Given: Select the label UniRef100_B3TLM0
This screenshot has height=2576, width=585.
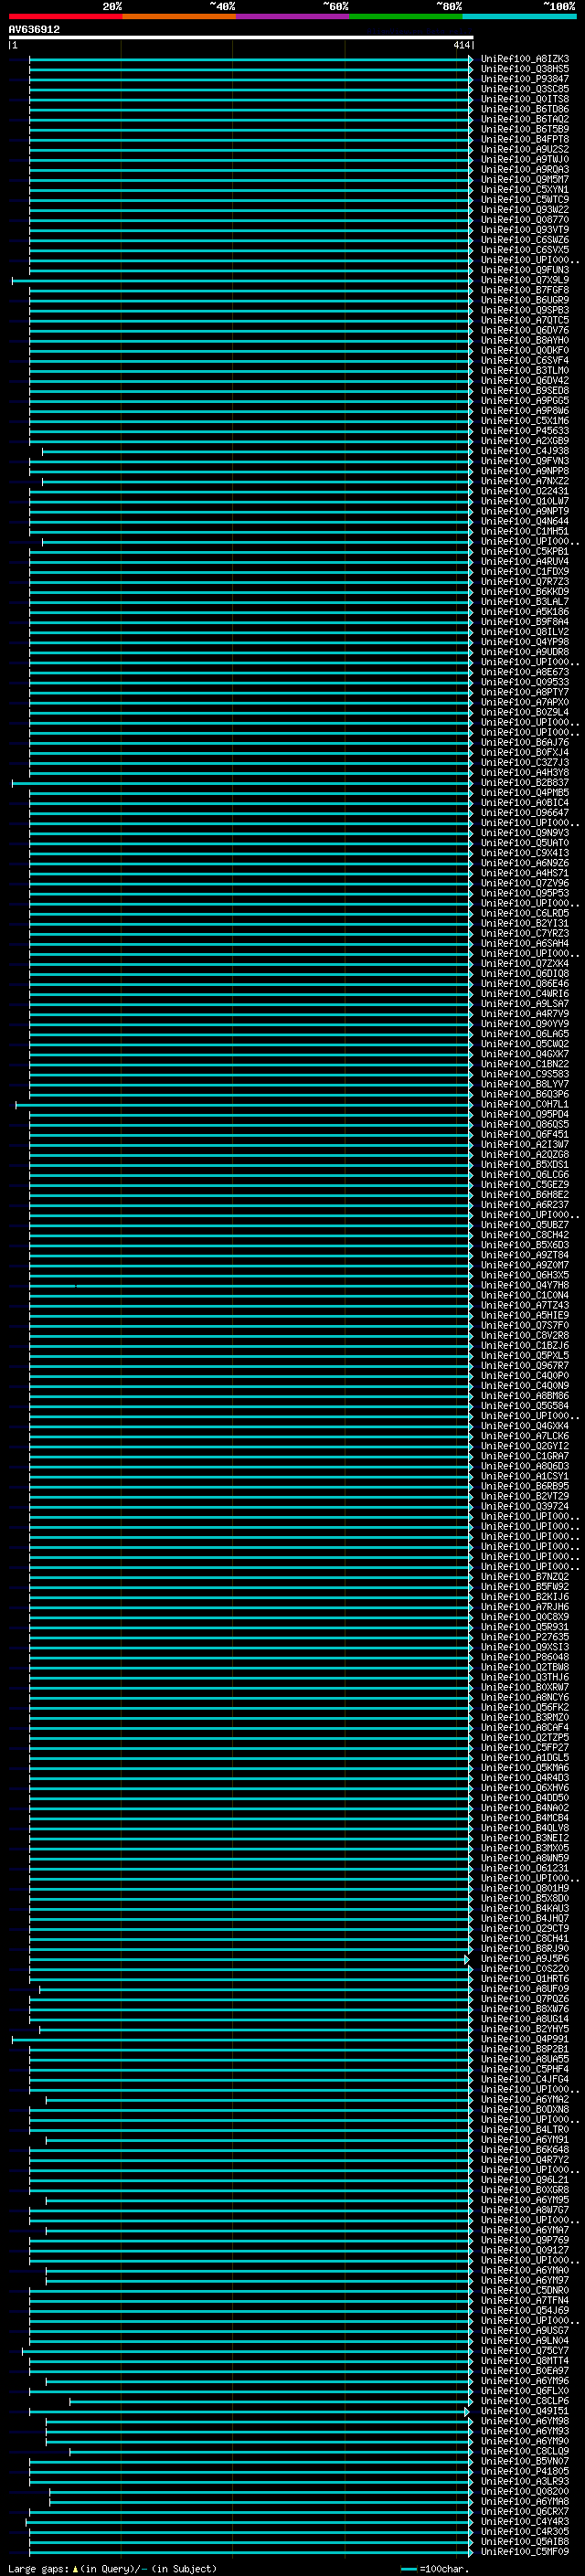Looking at the screenshot, I should (x=525, y=371).
